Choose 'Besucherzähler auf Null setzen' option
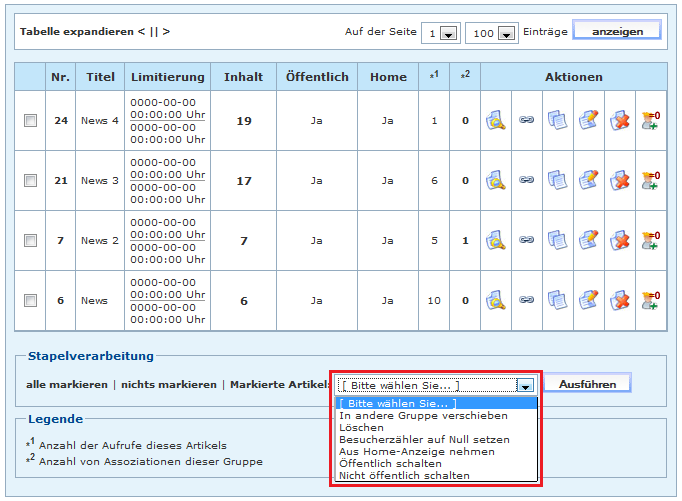Image resolution: width=682 pixels, height=501 pixels. pyautogui.click(x=424, y=439)
